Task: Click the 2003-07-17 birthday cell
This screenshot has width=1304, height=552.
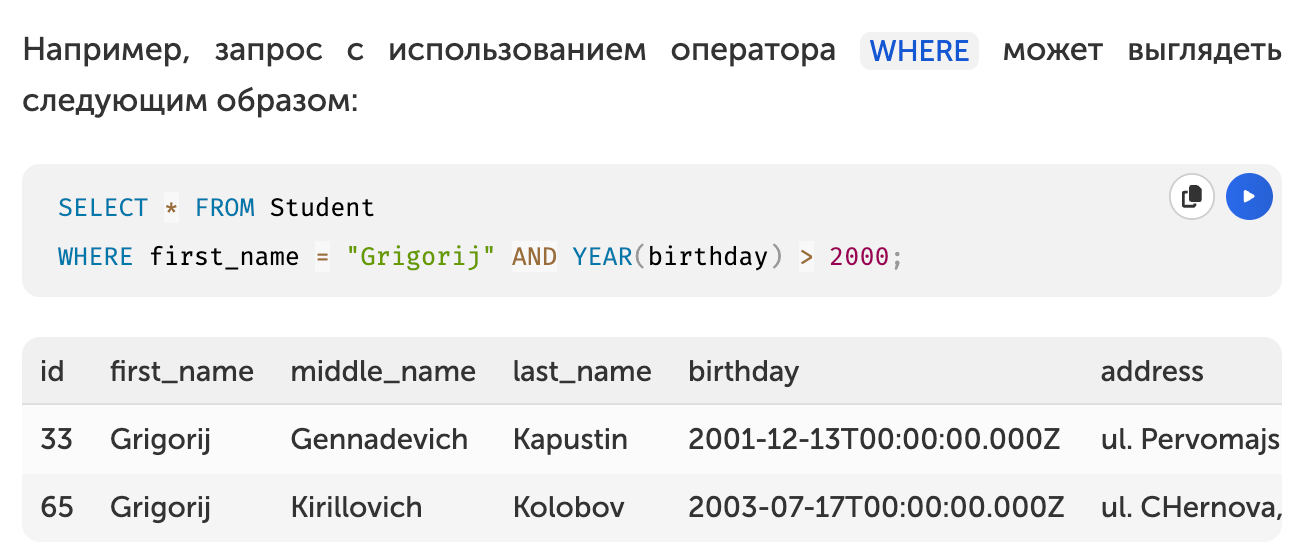Action: 876,507
